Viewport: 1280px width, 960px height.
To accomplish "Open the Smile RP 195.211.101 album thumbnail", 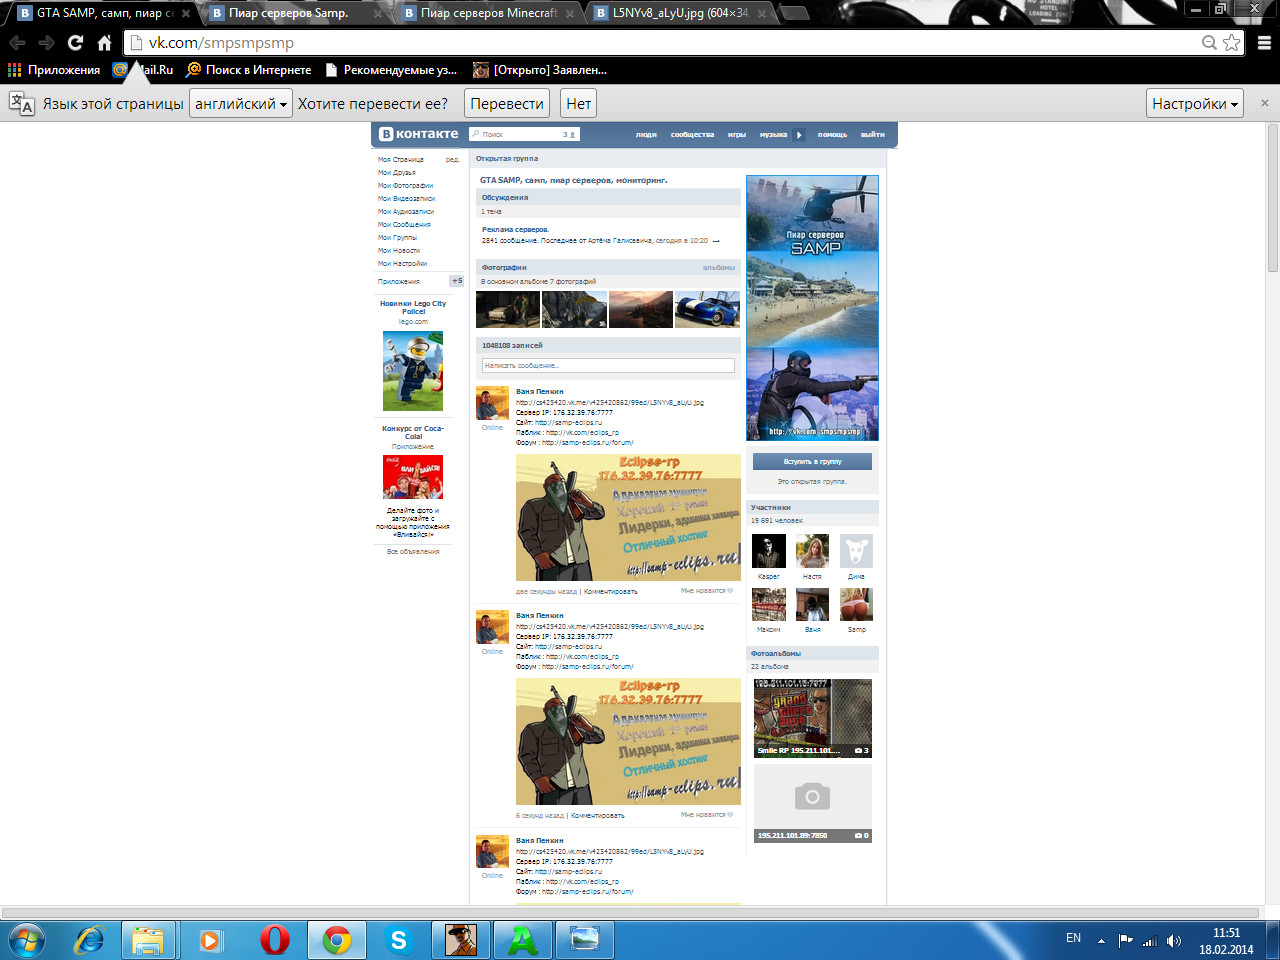I will pyautogui.click(x=813, y=718).
